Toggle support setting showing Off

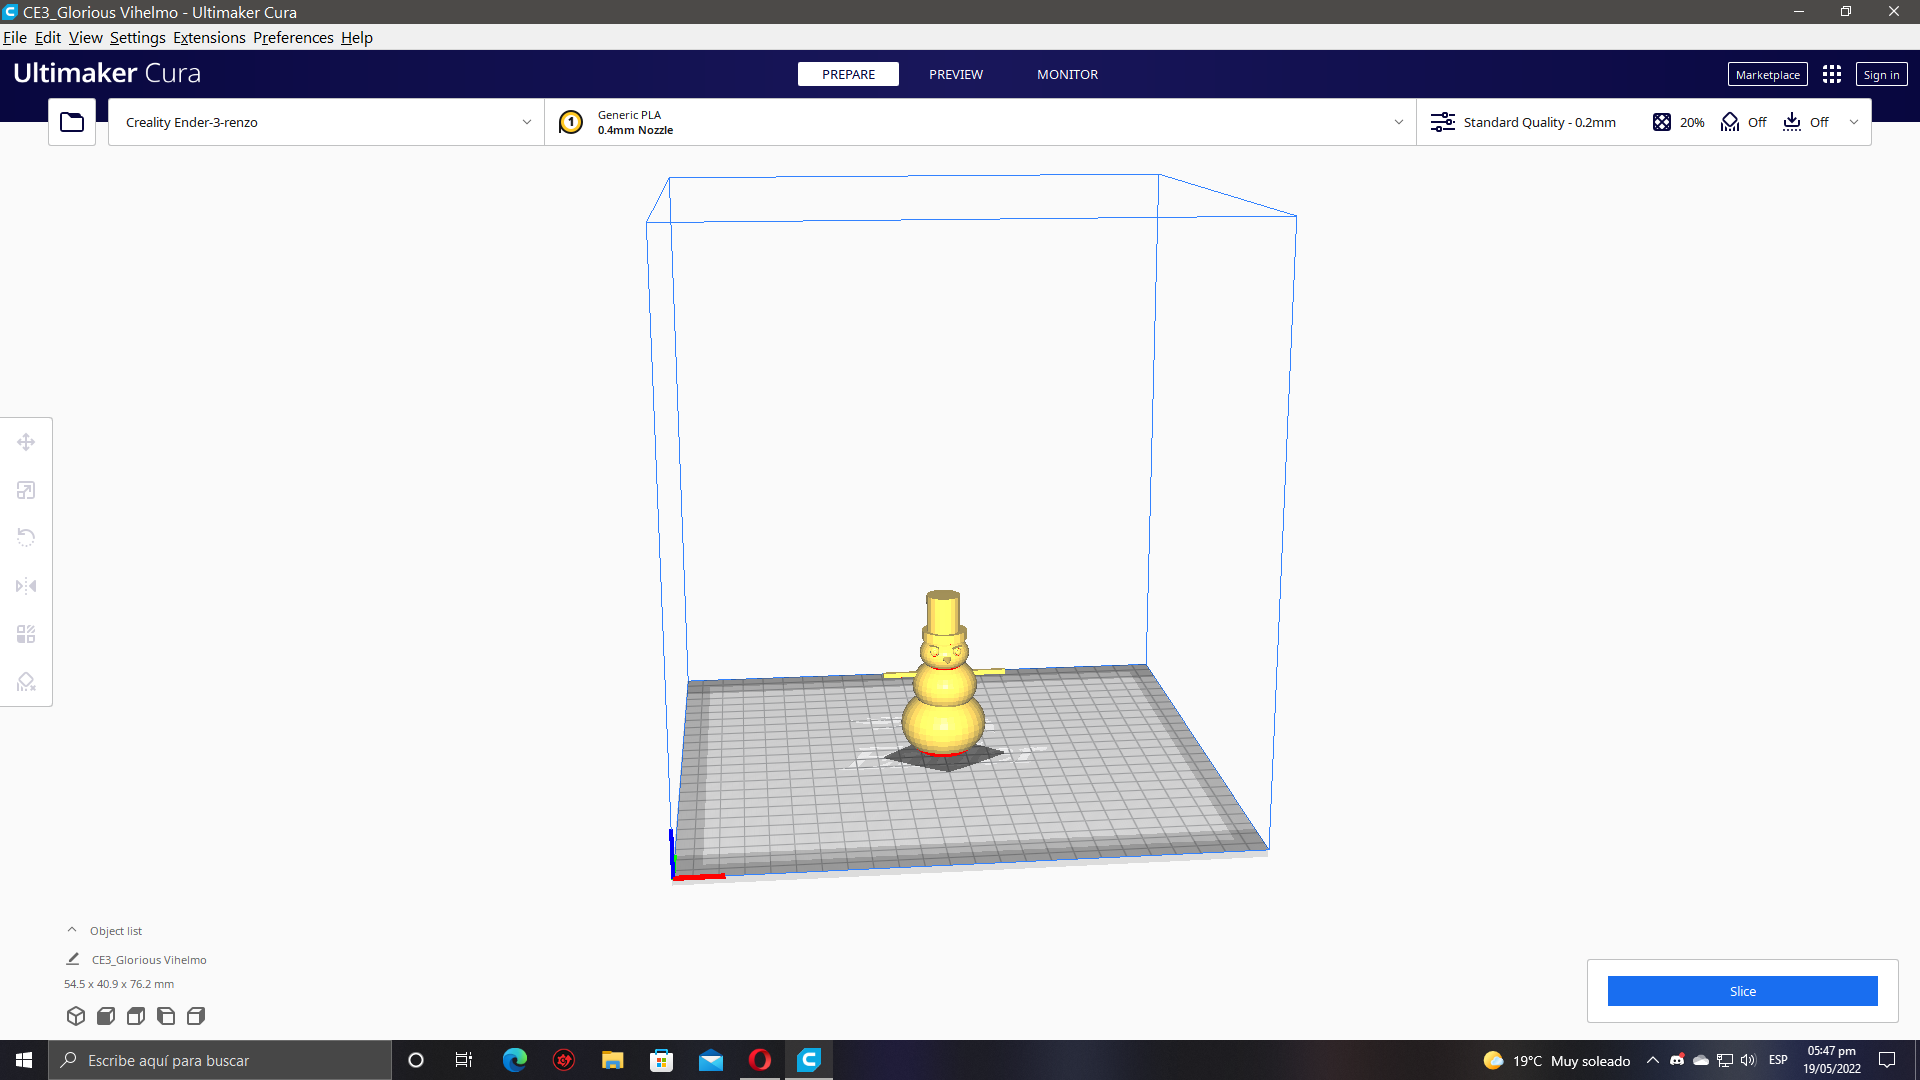coord(1744,122)
